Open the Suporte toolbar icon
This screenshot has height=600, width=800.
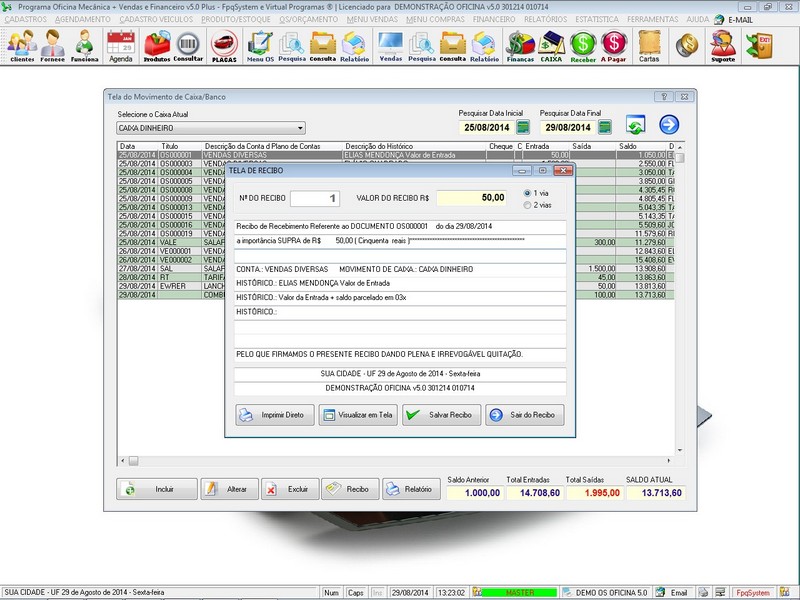point(722,45)
